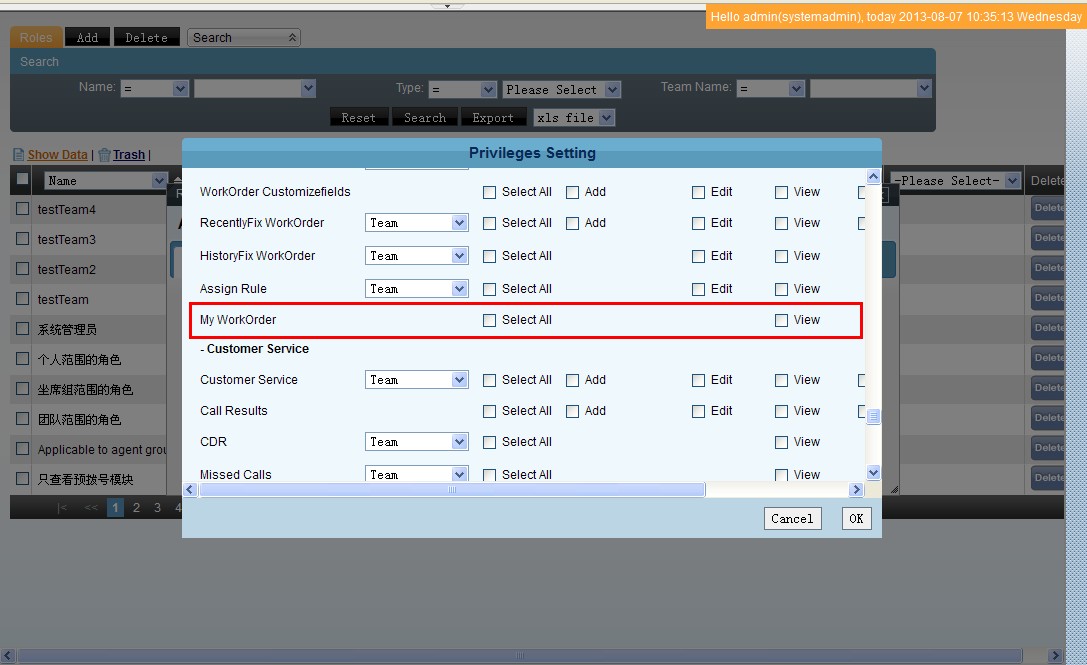Click the dialog's scroll down arrow
The height and width of the screenshot is (665, 1087).
(873, 473)
